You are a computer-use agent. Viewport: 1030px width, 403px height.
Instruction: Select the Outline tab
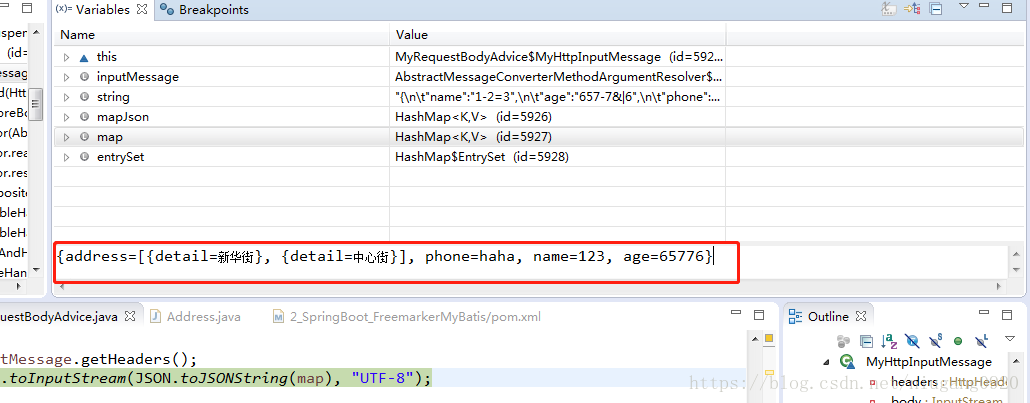[x=819, y=317]
